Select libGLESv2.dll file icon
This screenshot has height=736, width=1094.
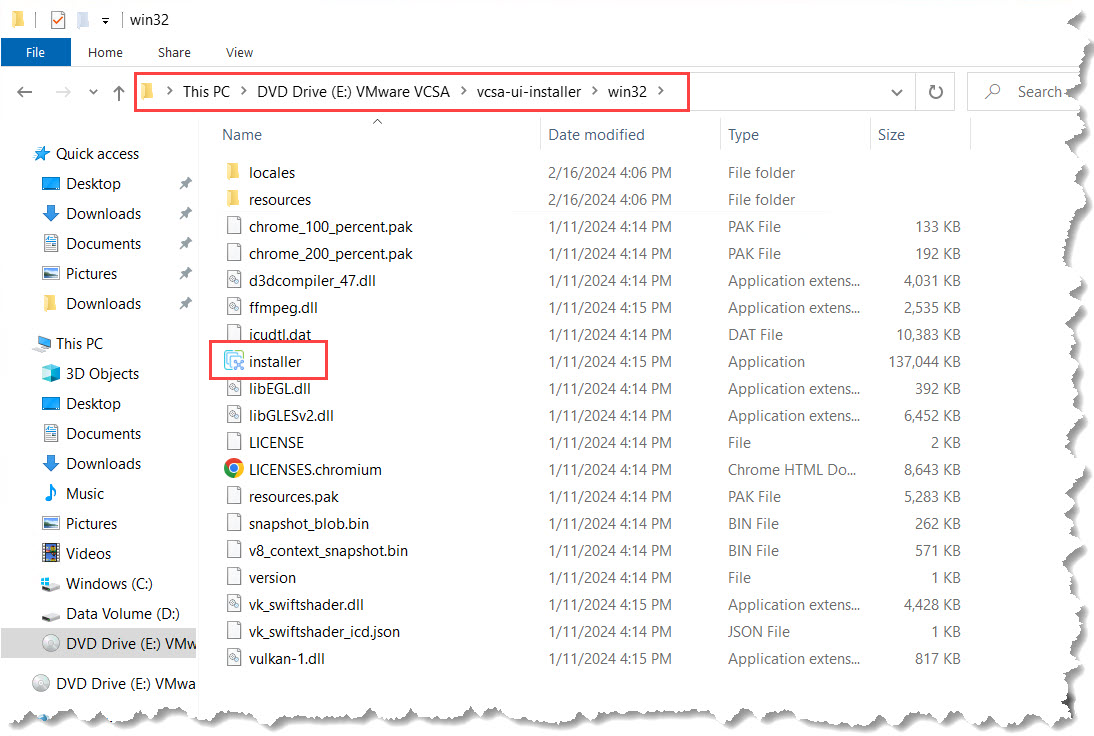click(x=234, y=415)
